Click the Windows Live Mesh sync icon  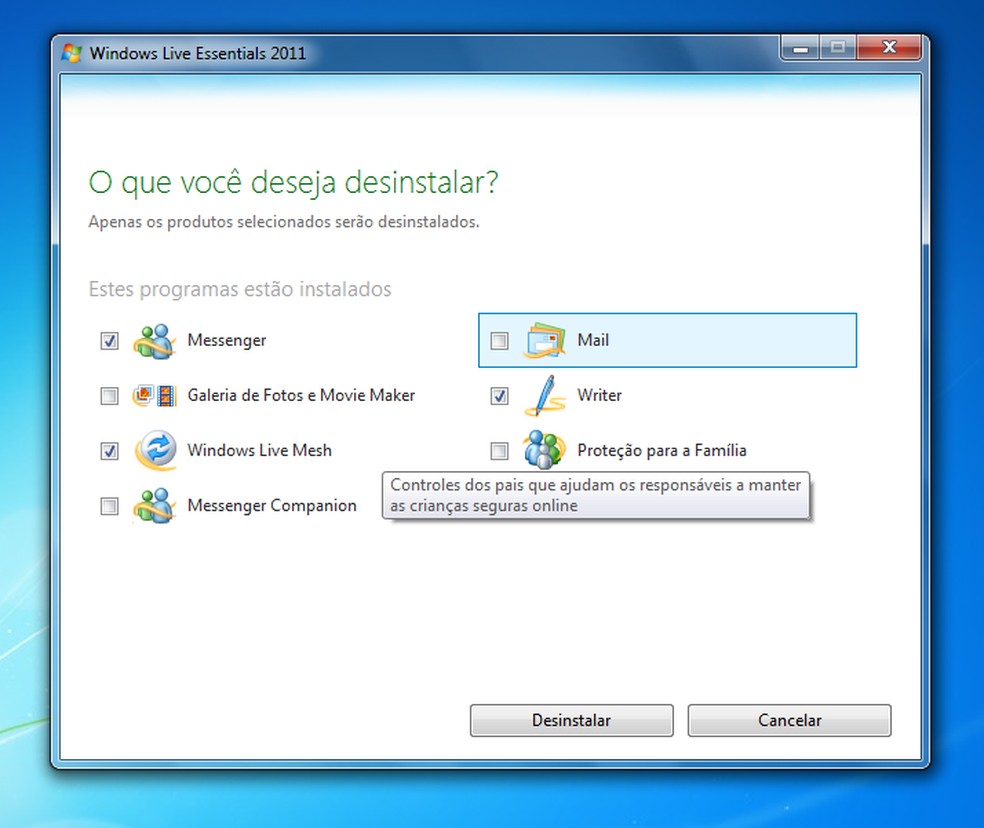point(155,450)
